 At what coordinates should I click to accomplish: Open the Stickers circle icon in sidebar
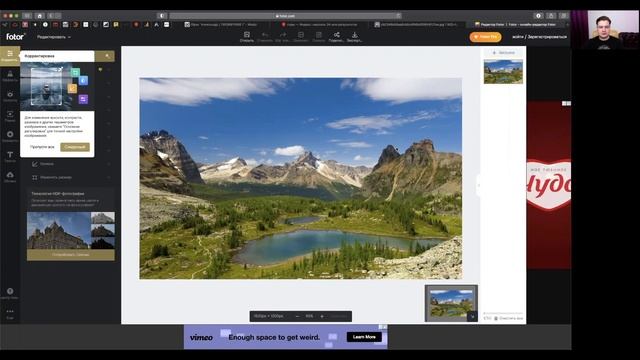[x=10, y=136]
